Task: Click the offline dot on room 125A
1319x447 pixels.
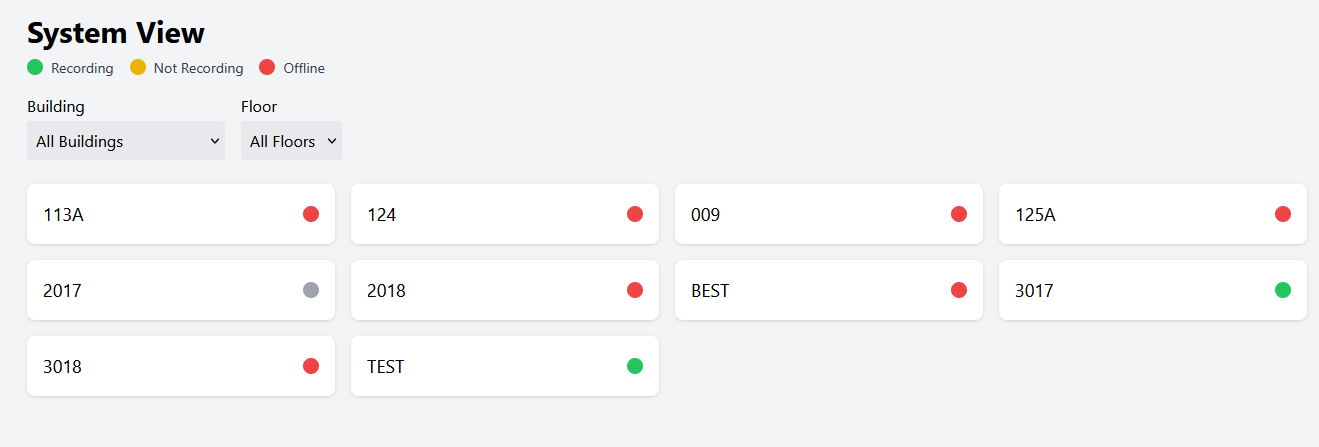Action: (x=1283, y=214)
